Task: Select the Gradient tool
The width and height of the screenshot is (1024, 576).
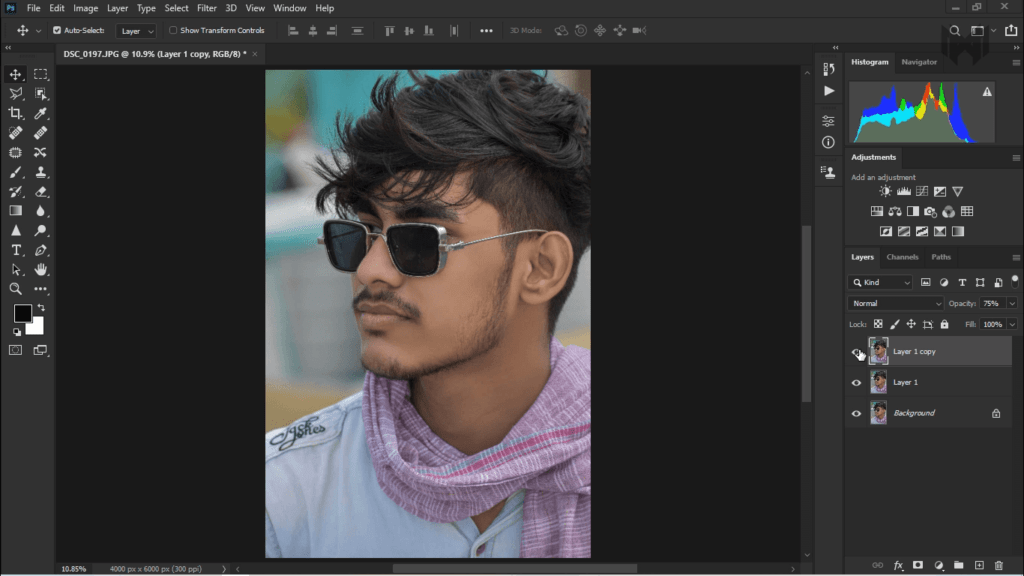Action: (16, 211)
